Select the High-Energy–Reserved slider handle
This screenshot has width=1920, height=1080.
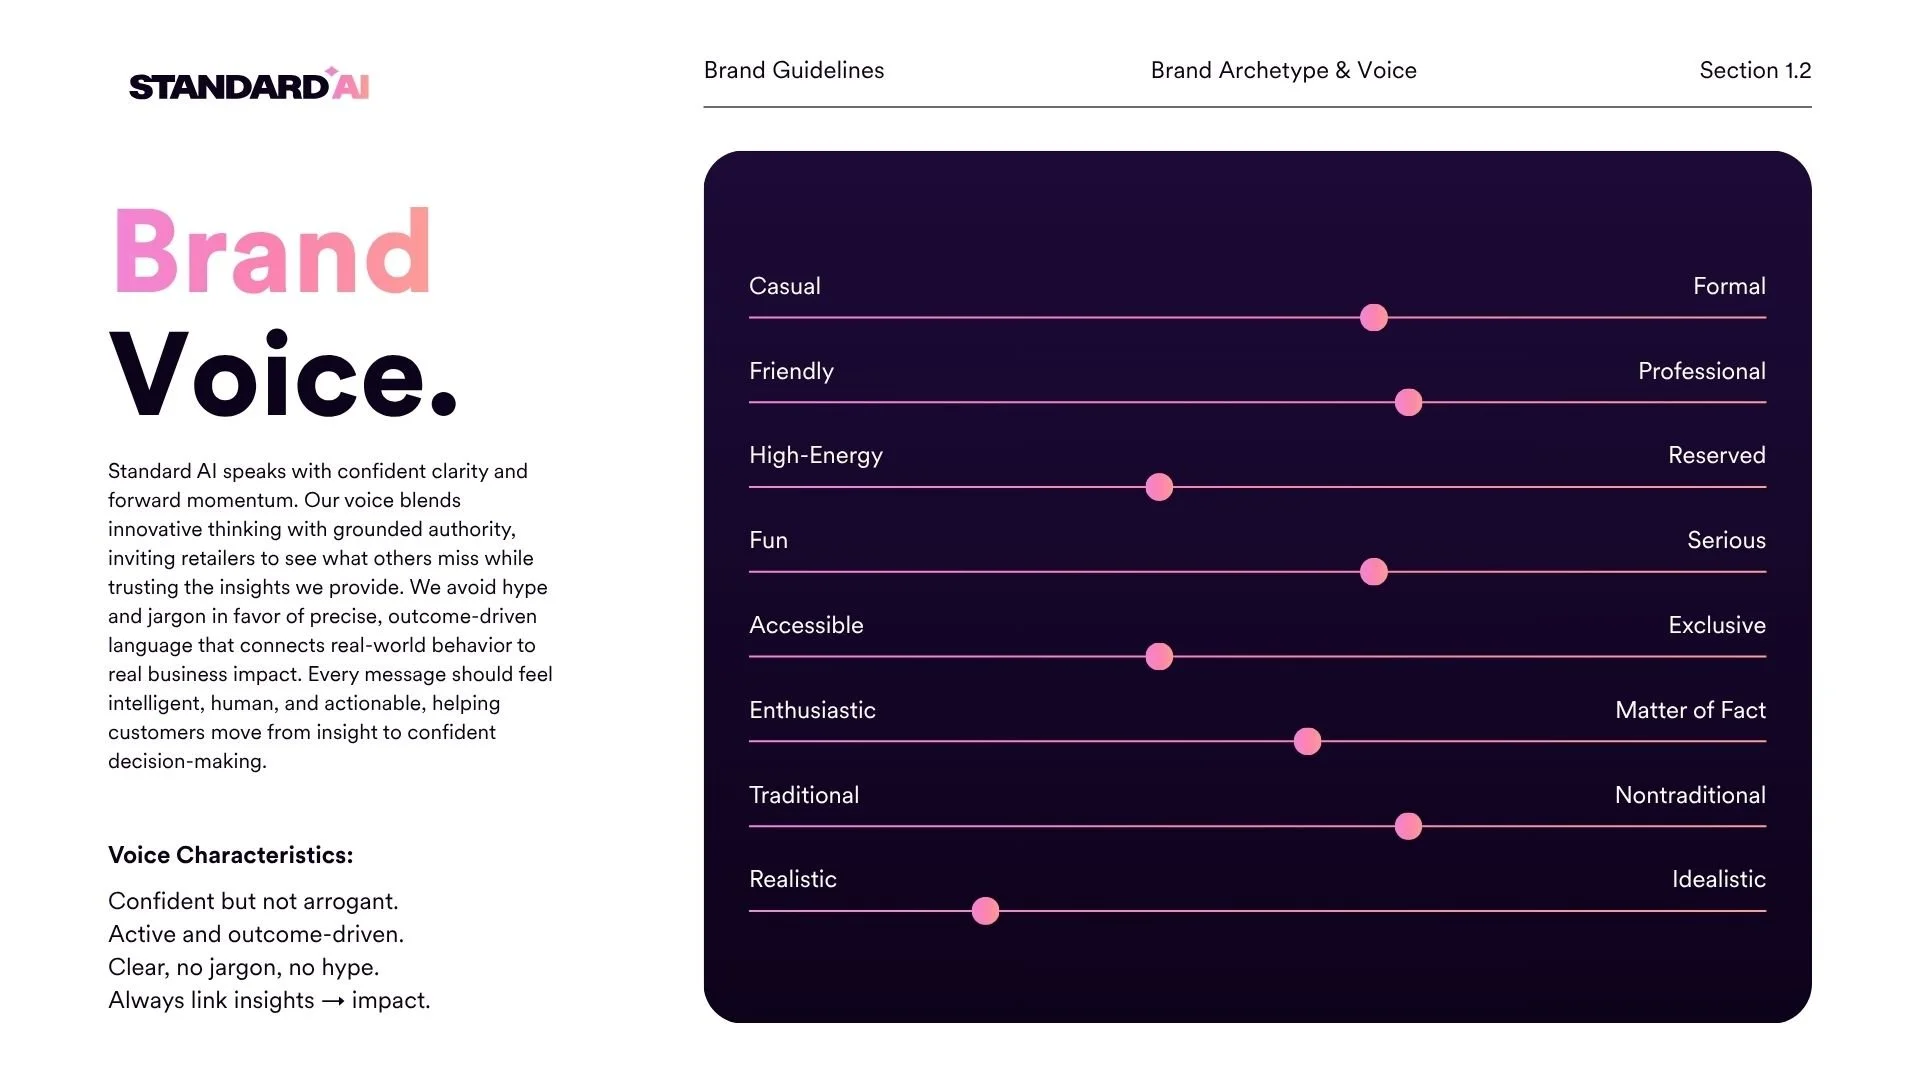(1159, 487)
